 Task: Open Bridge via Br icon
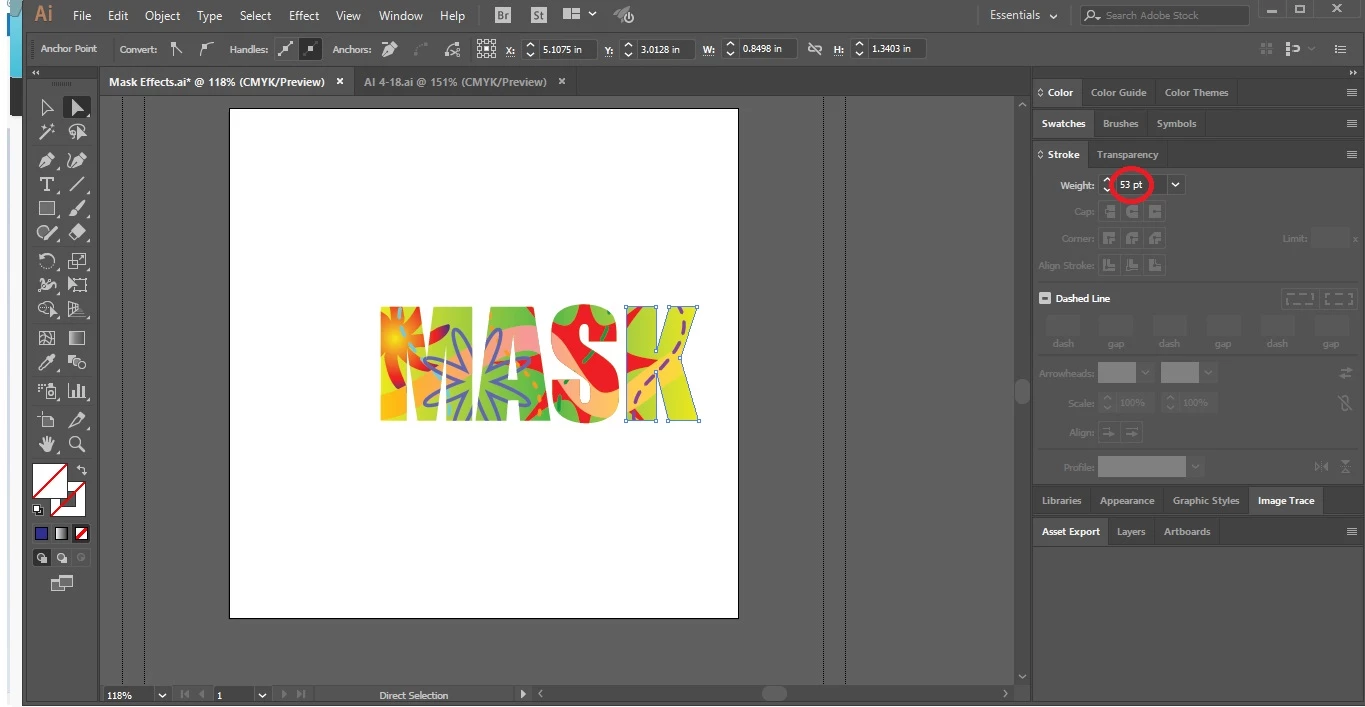tap(504, 15)
